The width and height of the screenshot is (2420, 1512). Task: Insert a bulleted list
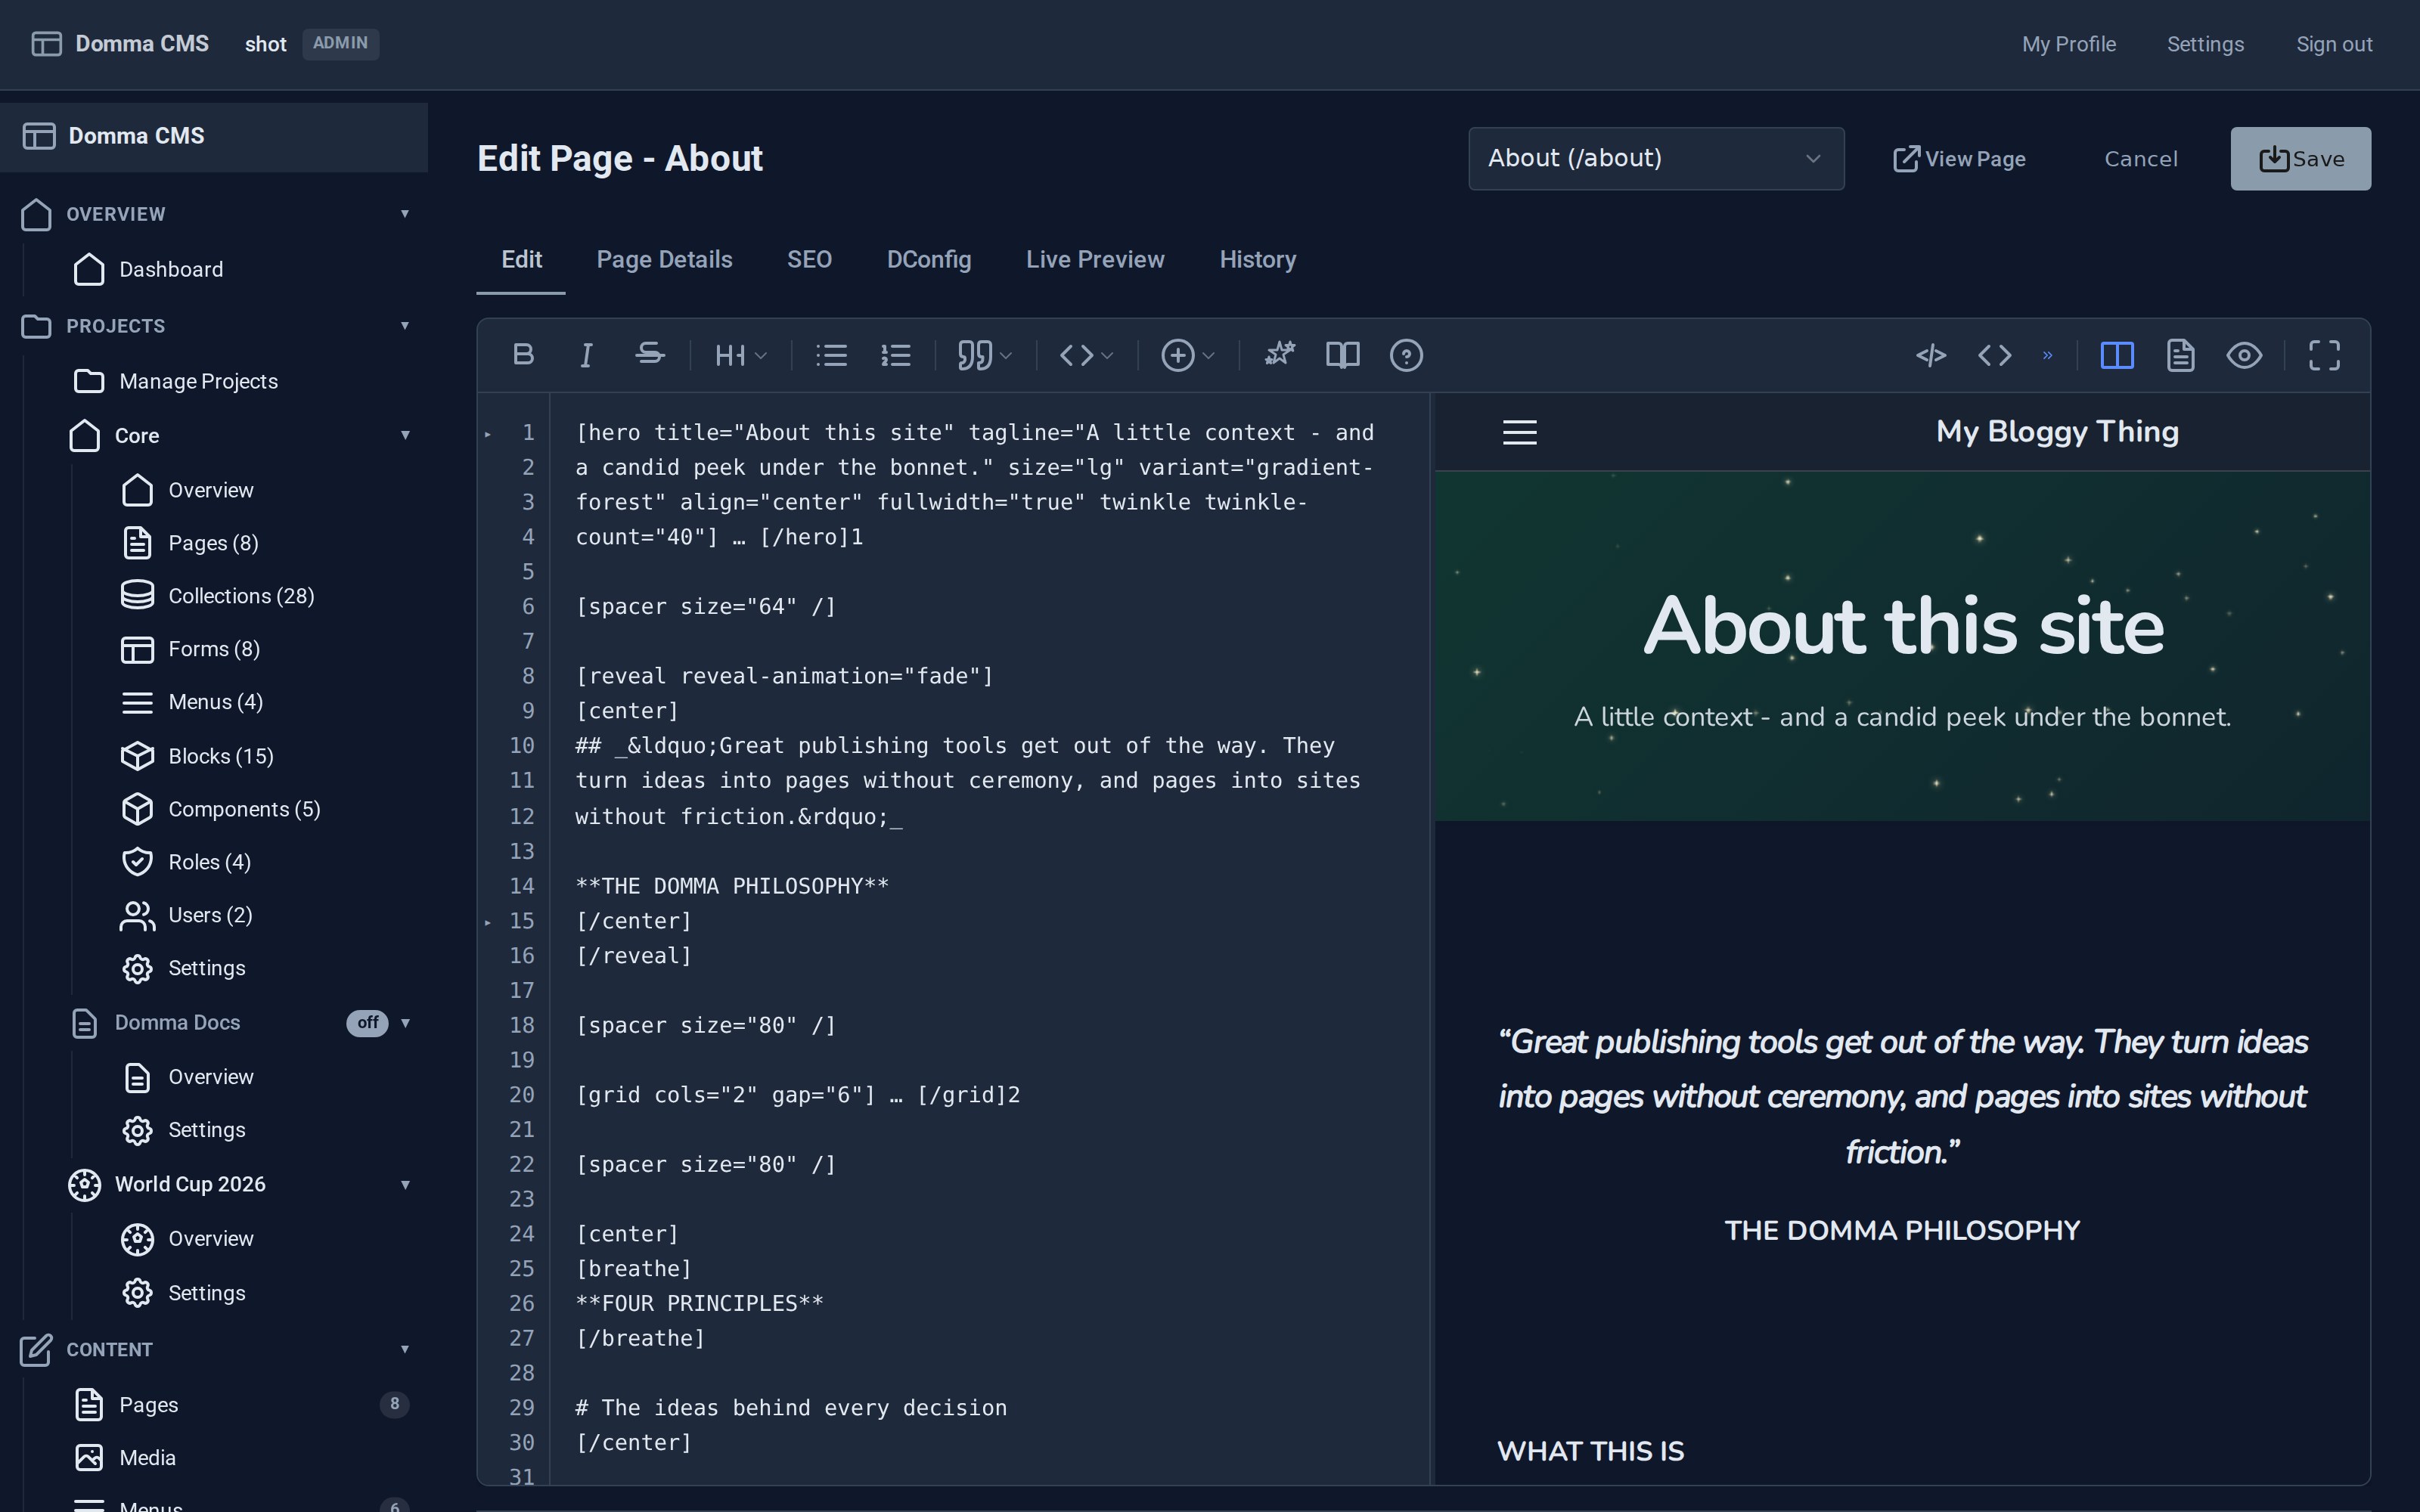tap(831, 355)
